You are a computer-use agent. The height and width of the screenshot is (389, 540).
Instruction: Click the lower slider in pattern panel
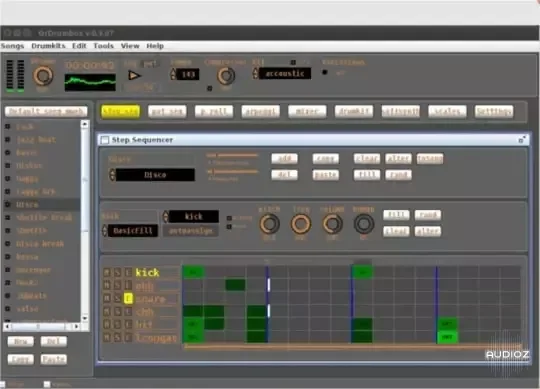click(232, 171)
